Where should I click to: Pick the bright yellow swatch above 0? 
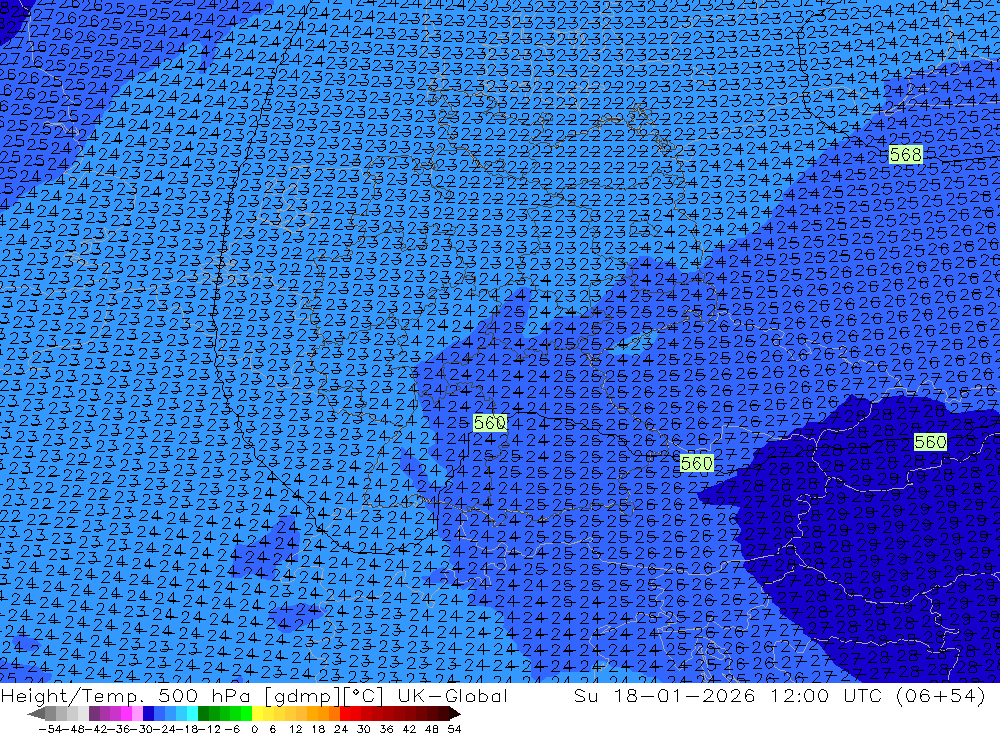(x=258, y=714)
